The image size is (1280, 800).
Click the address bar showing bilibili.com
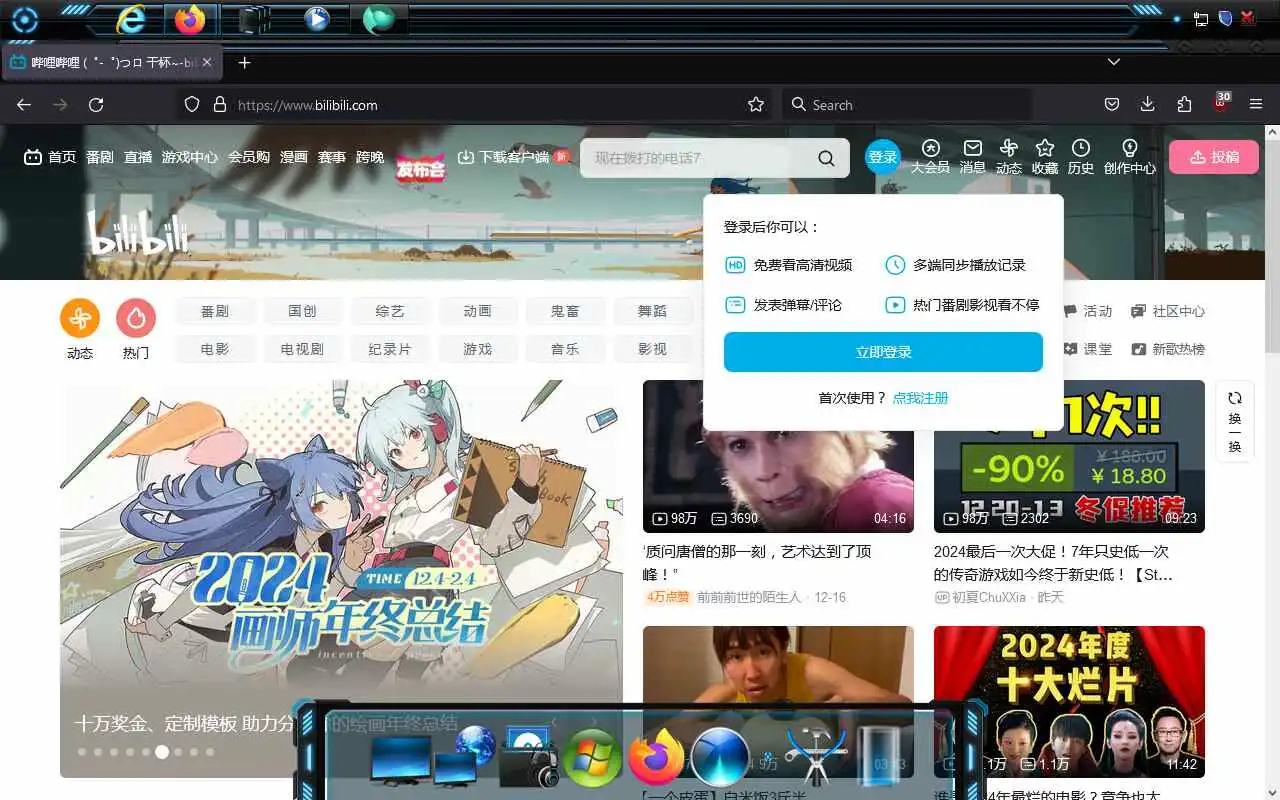(x=475, y=105)
